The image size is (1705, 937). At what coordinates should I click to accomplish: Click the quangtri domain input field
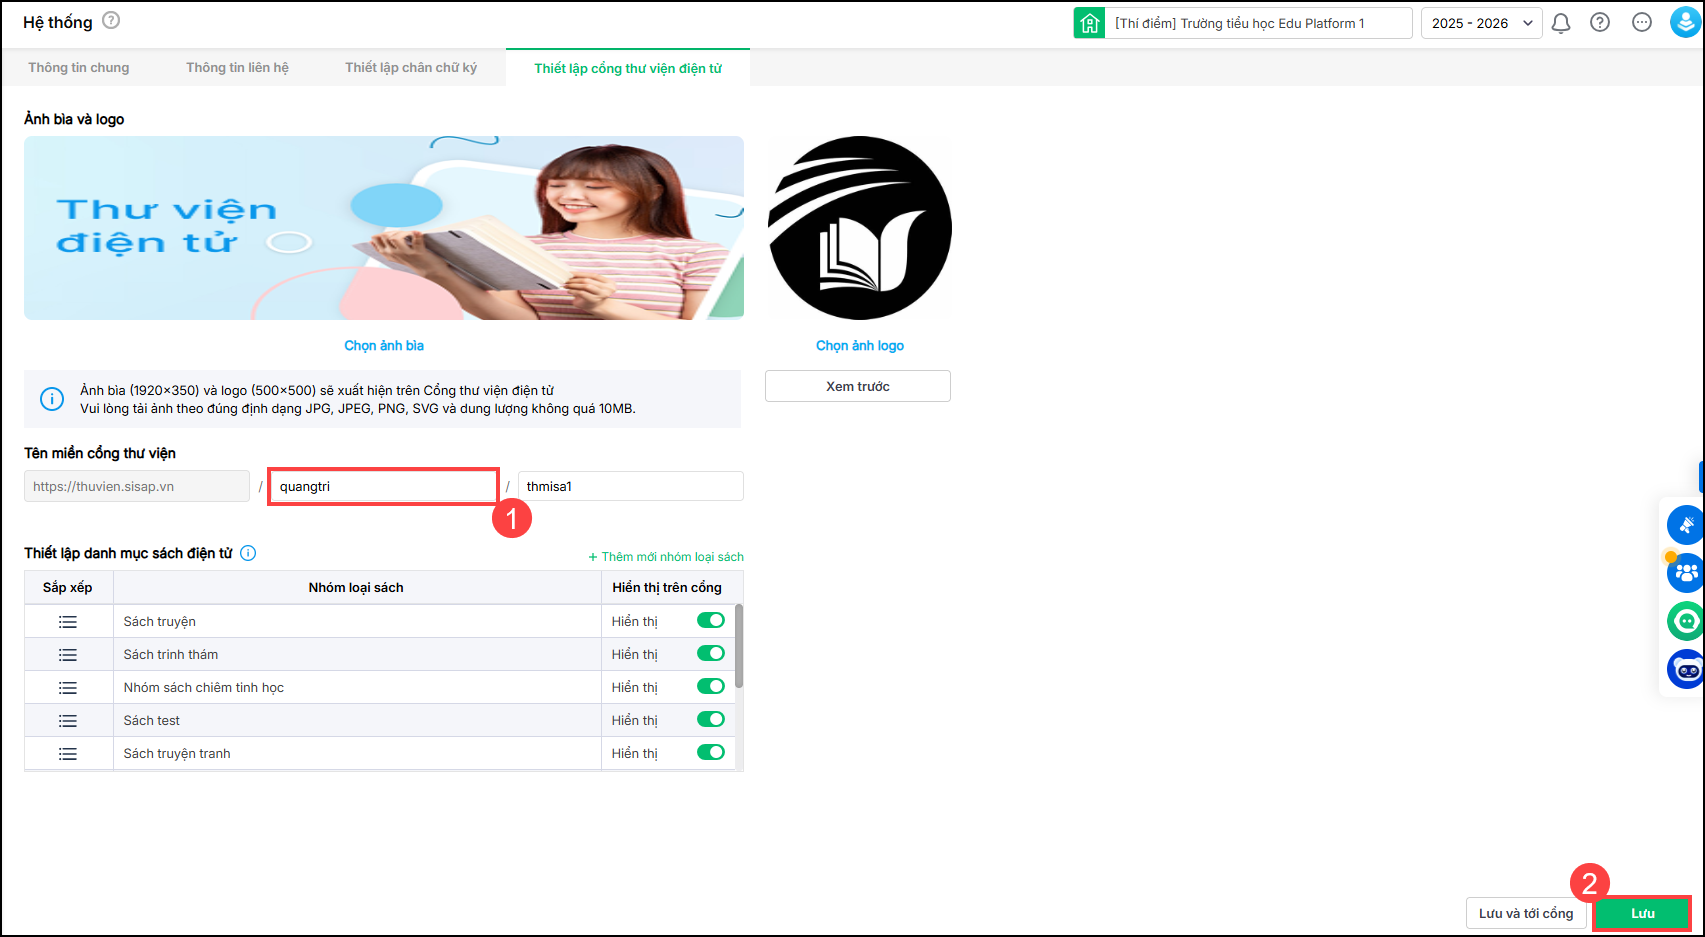pos(383,487)
